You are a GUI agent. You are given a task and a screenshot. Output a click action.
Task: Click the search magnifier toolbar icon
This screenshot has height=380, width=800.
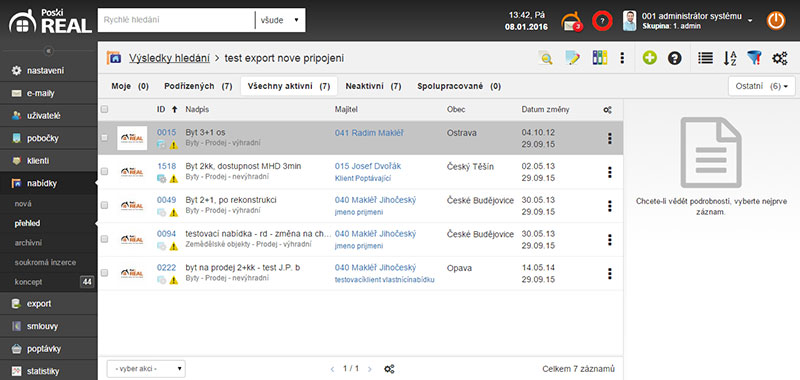coord(546,58)
